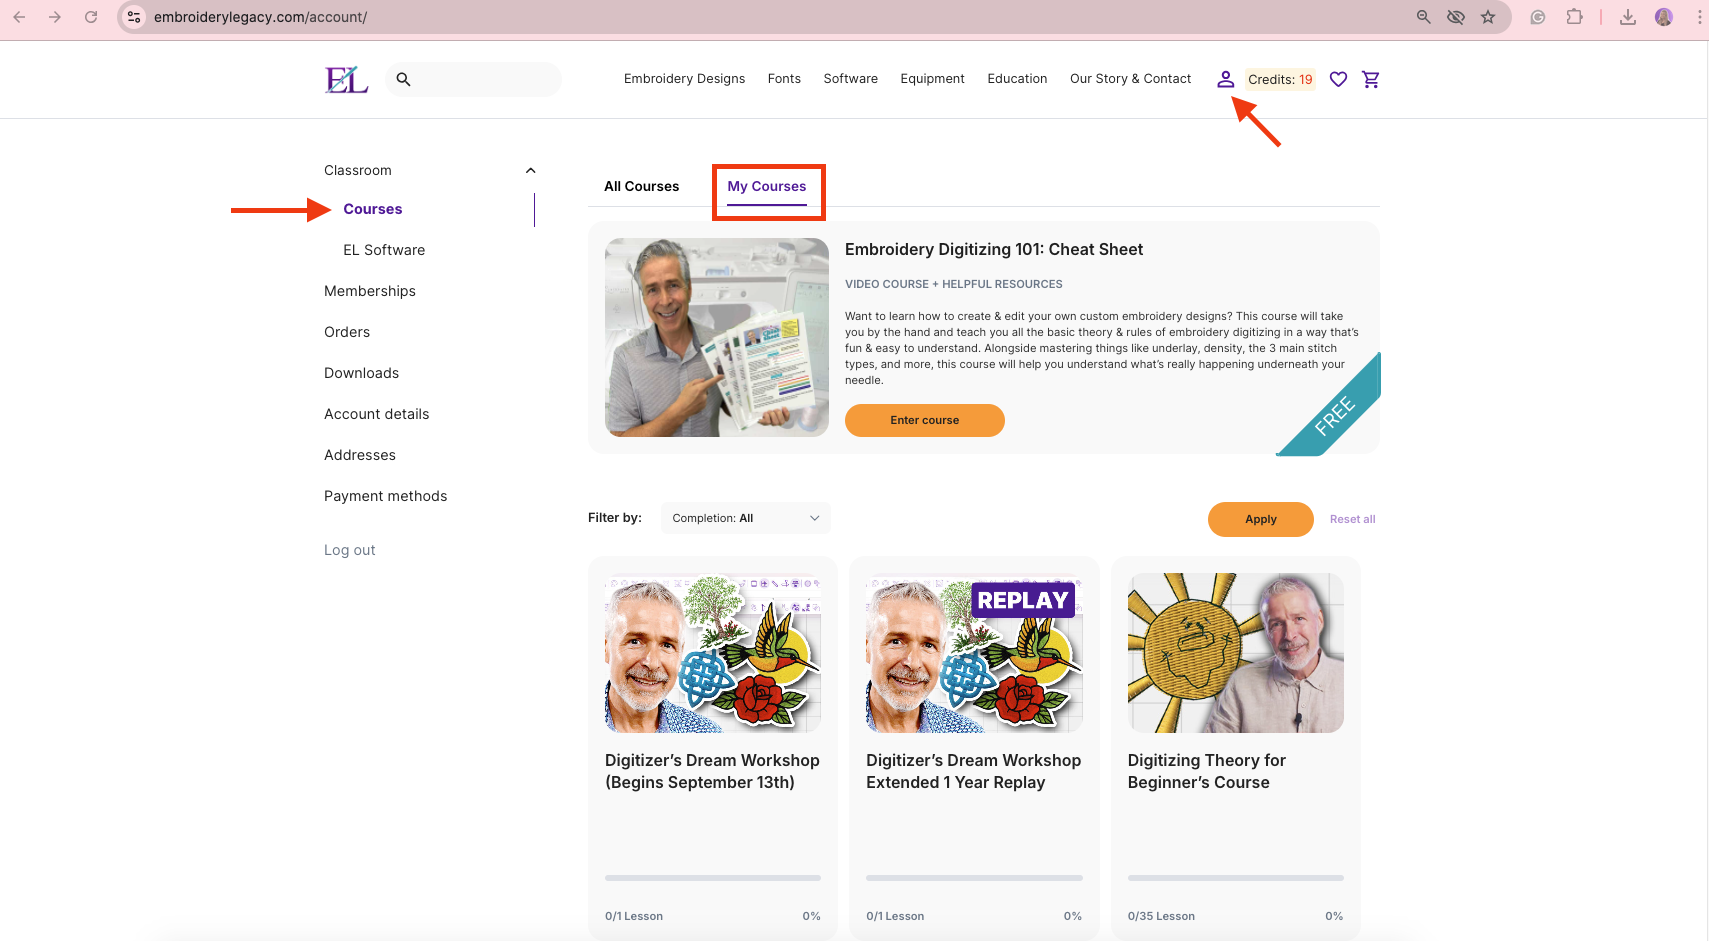The width and height of the screenshot is (1709, 941).
Task: Open Account details in sidebar
Action: tap(376, 414)
